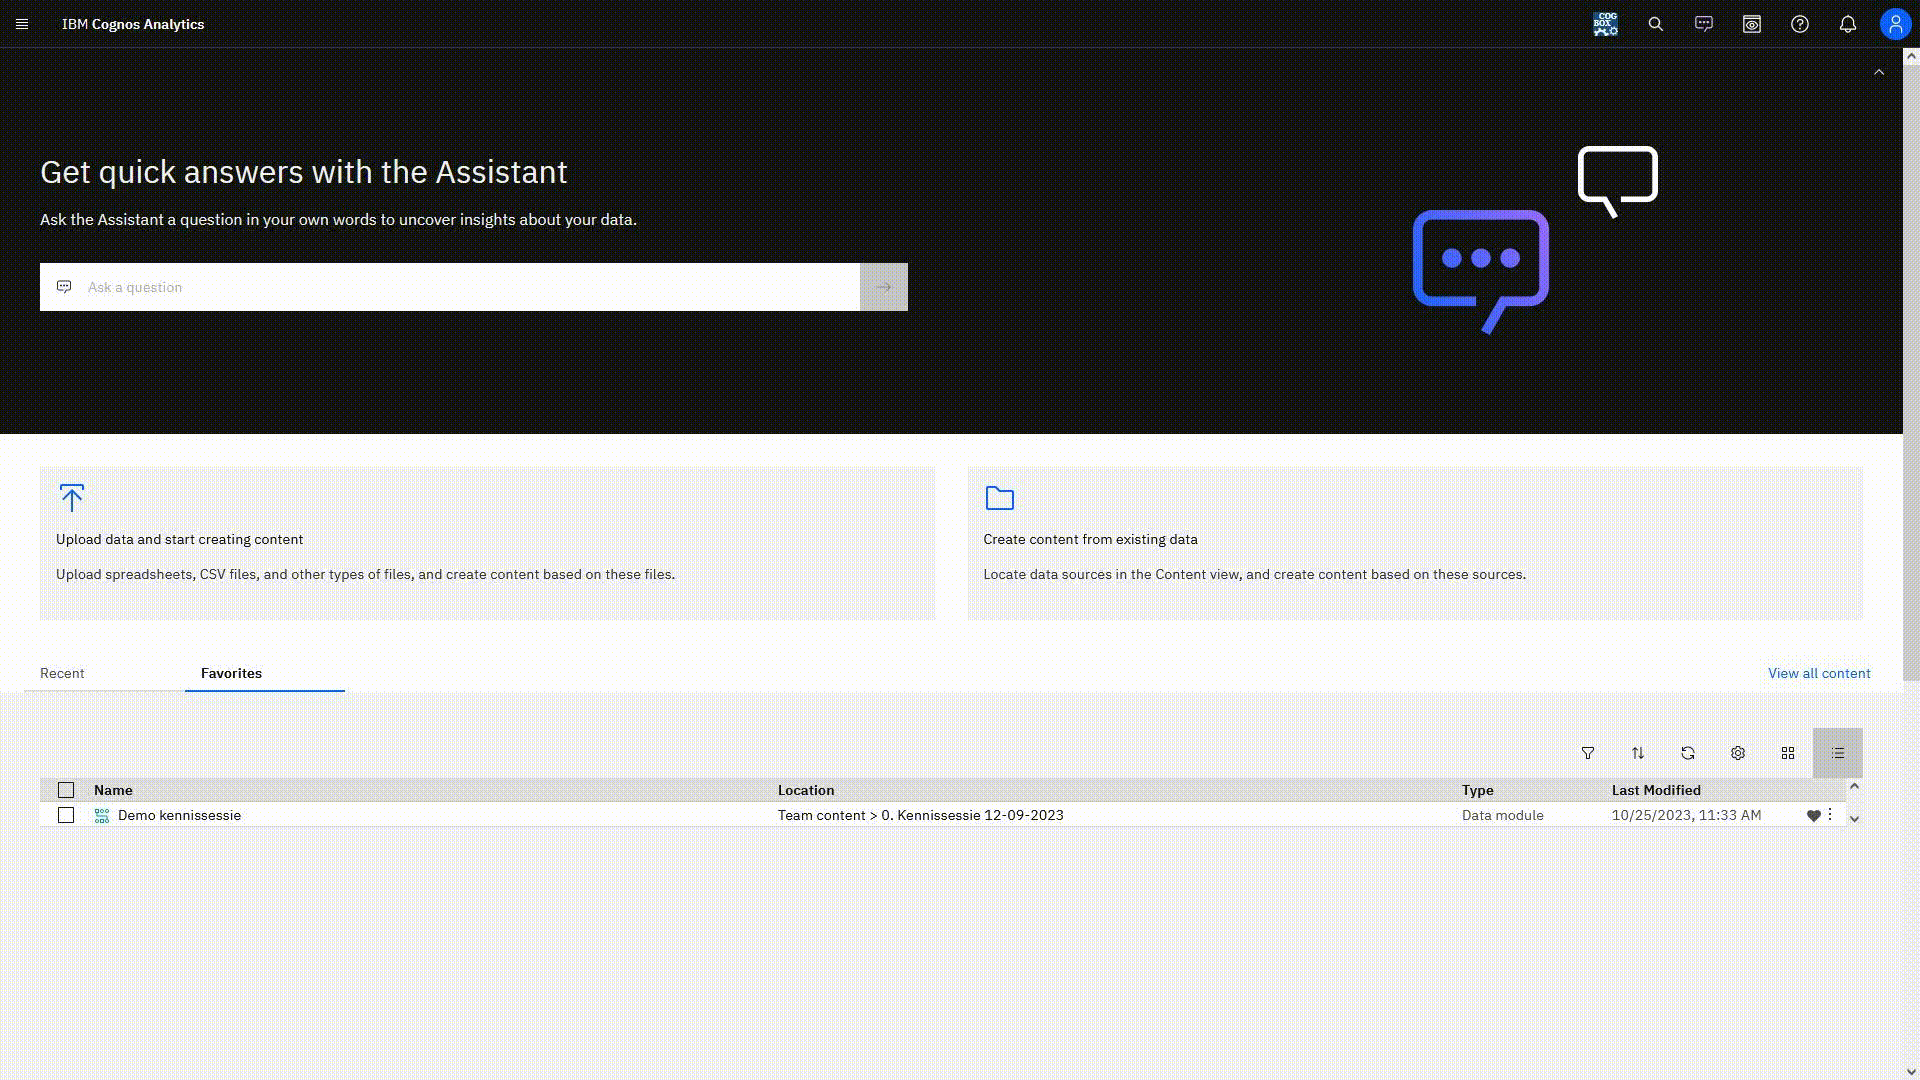The image size is (1920, 1080).
Task: Open the notifications bell
Action: 1848,24
